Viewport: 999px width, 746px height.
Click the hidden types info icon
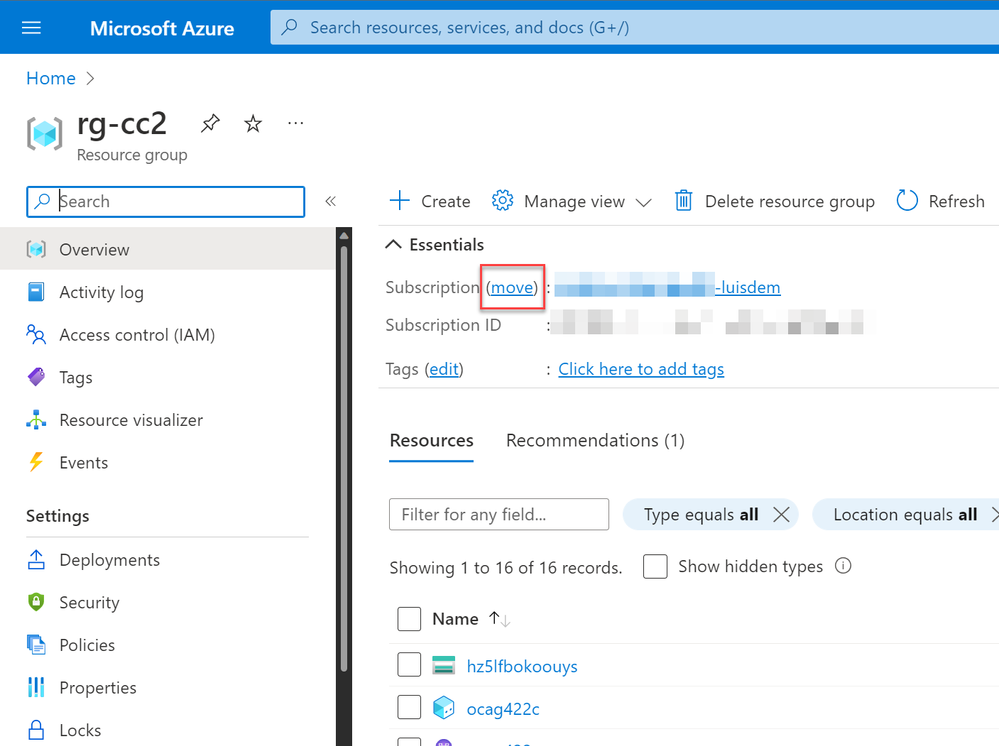pos(843,566)
